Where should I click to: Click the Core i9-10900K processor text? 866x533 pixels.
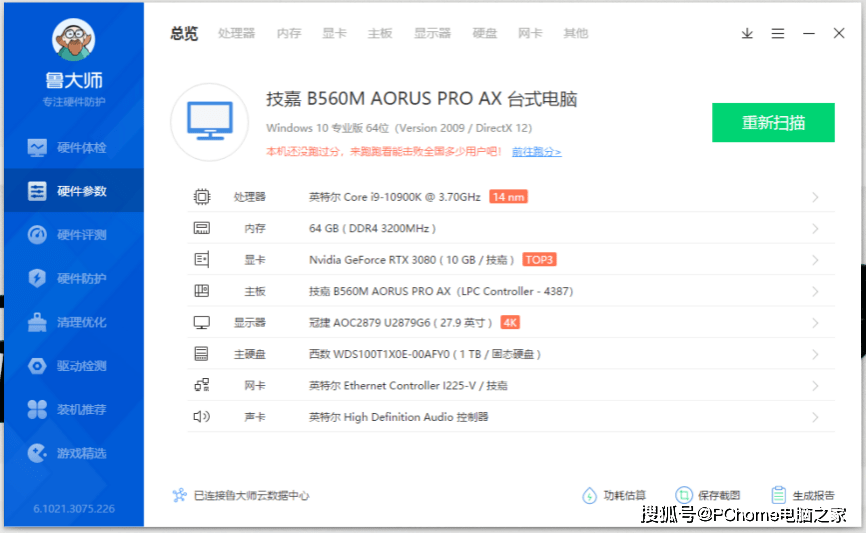394,197
